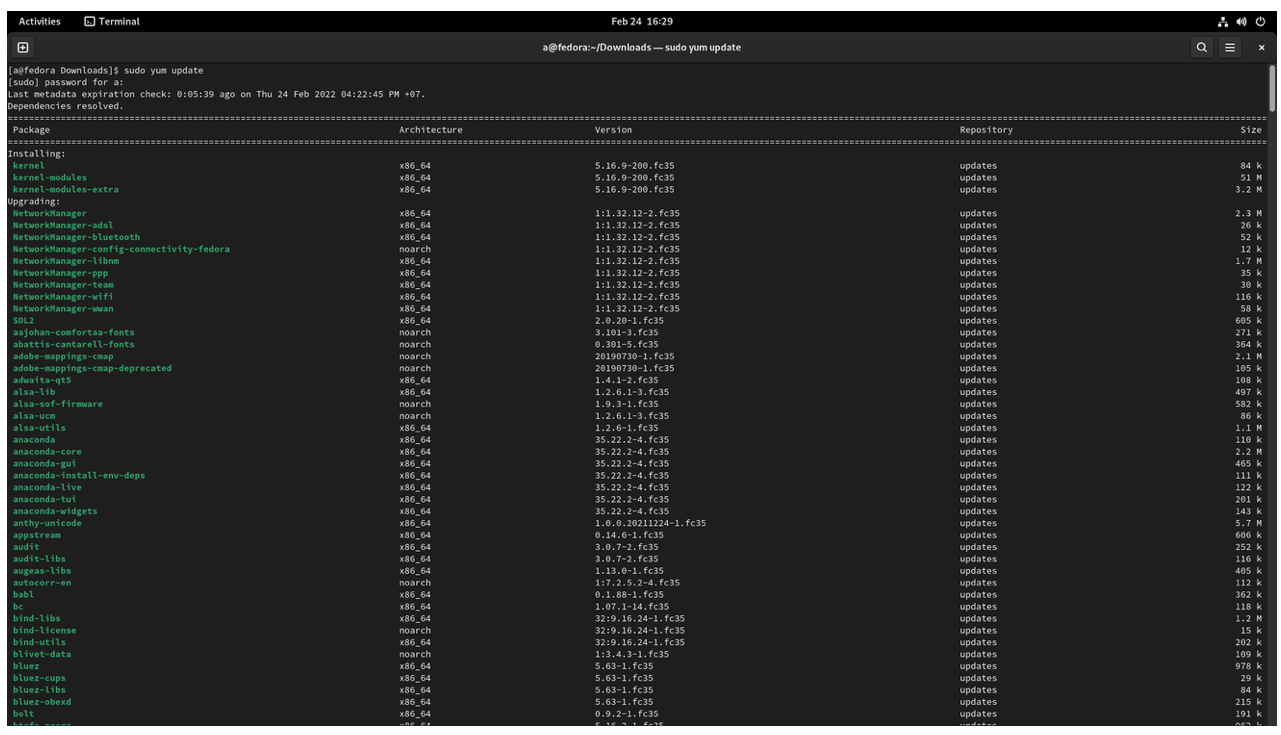Click the Size column header
This screenshot has height=735, width=1281.
point(1251,130)
